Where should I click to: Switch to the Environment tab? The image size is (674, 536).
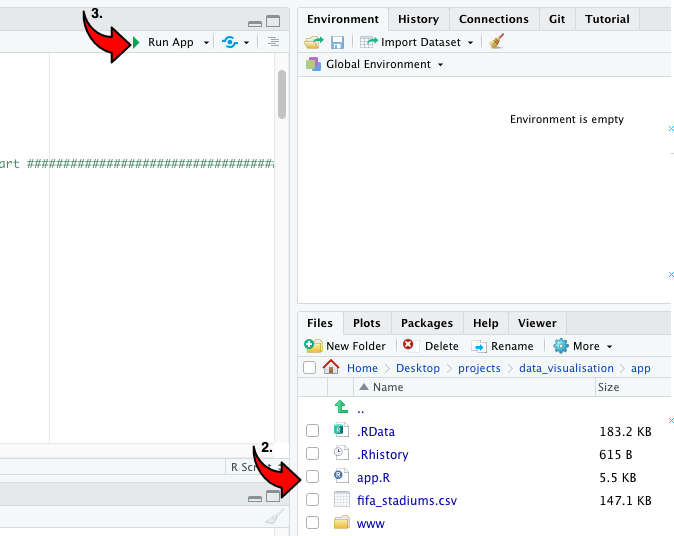pyautogui.click(x=343, y=19)
